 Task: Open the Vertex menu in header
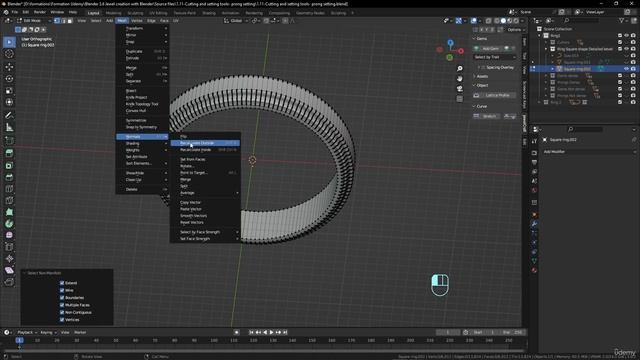click(x=137, y=20)
